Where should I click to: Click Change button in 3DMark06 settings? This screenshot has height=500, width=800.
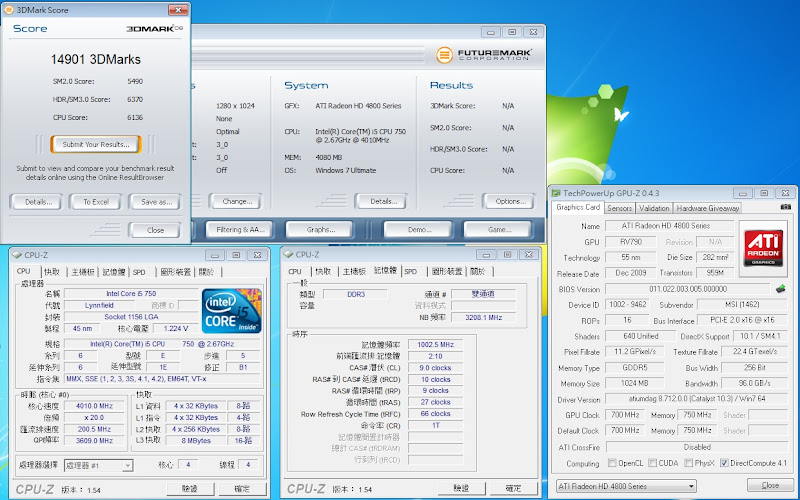[x=236, y=202]
